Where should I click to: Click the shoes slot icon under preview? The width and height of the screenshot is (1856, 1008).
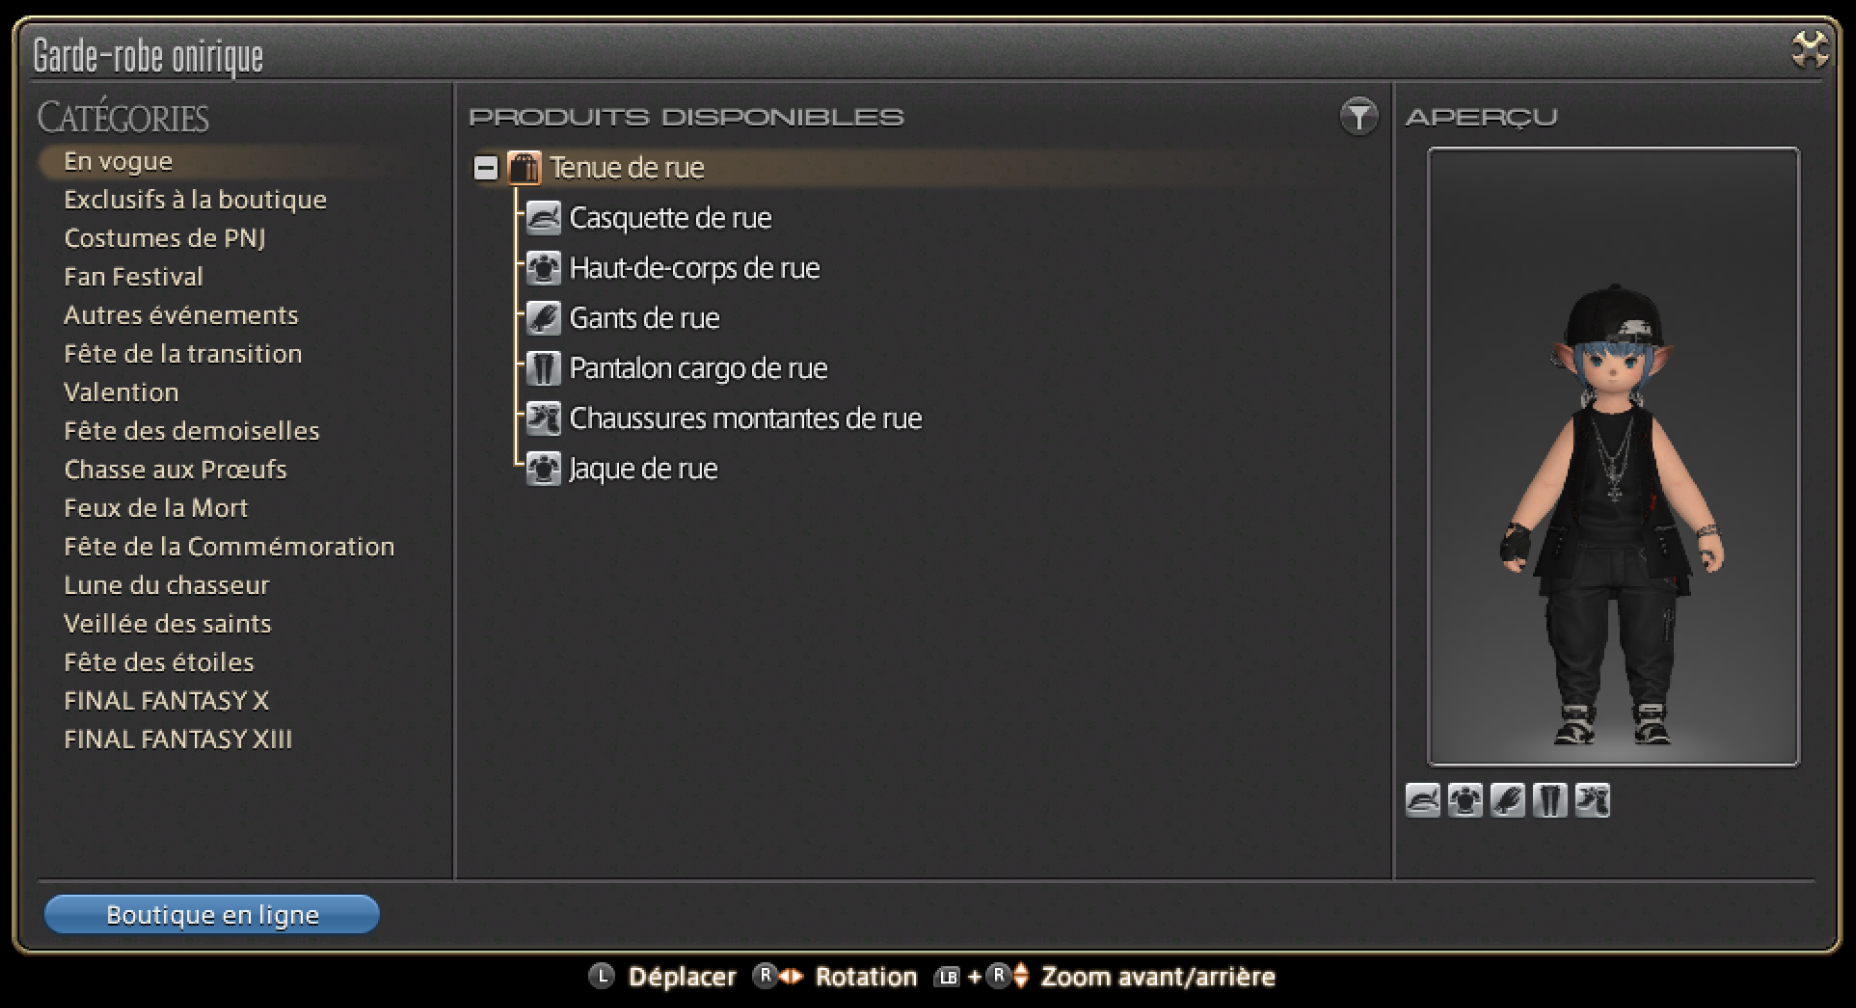1592,800
